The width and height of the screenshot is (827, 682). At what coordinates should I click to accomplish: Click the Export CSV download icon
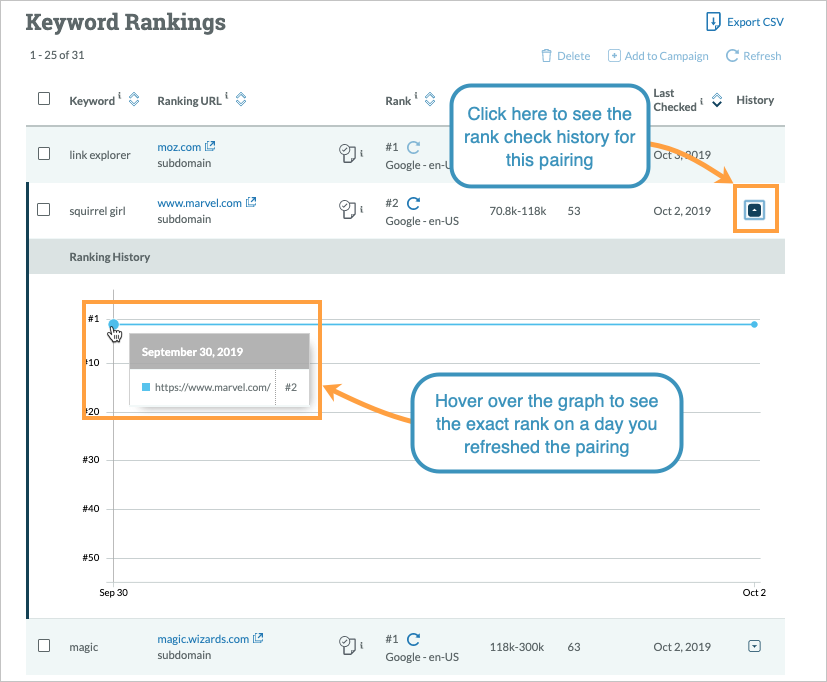point(713,21)
